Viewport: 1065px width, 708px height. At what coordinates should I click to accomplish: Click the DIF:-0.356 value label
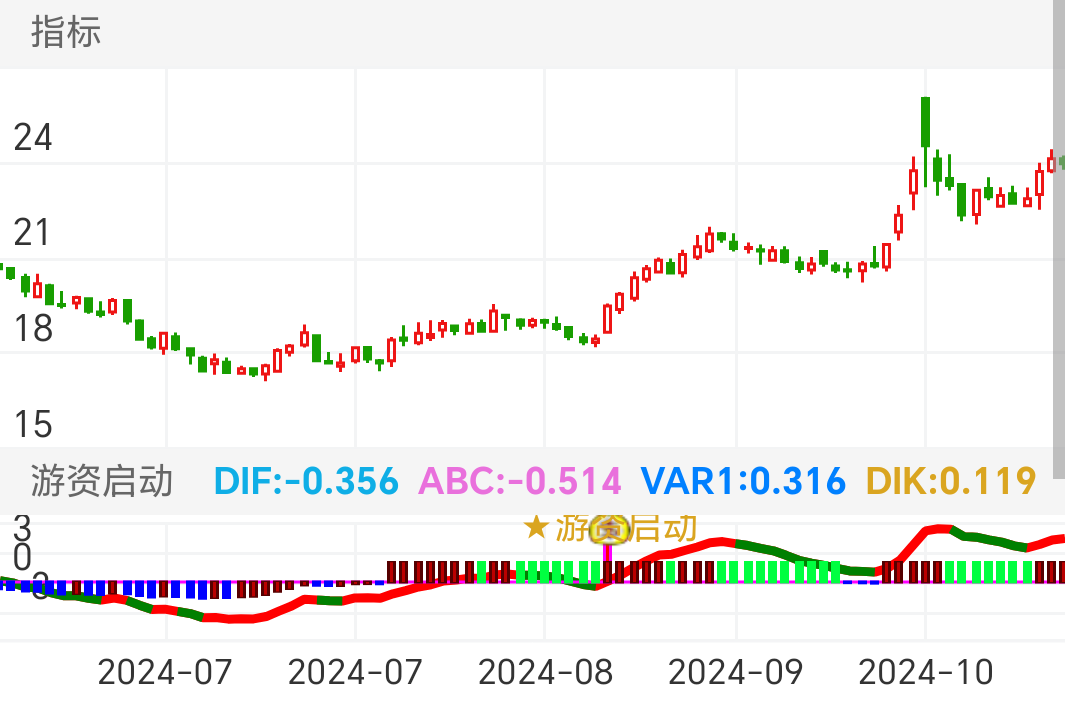pos(306,481)
